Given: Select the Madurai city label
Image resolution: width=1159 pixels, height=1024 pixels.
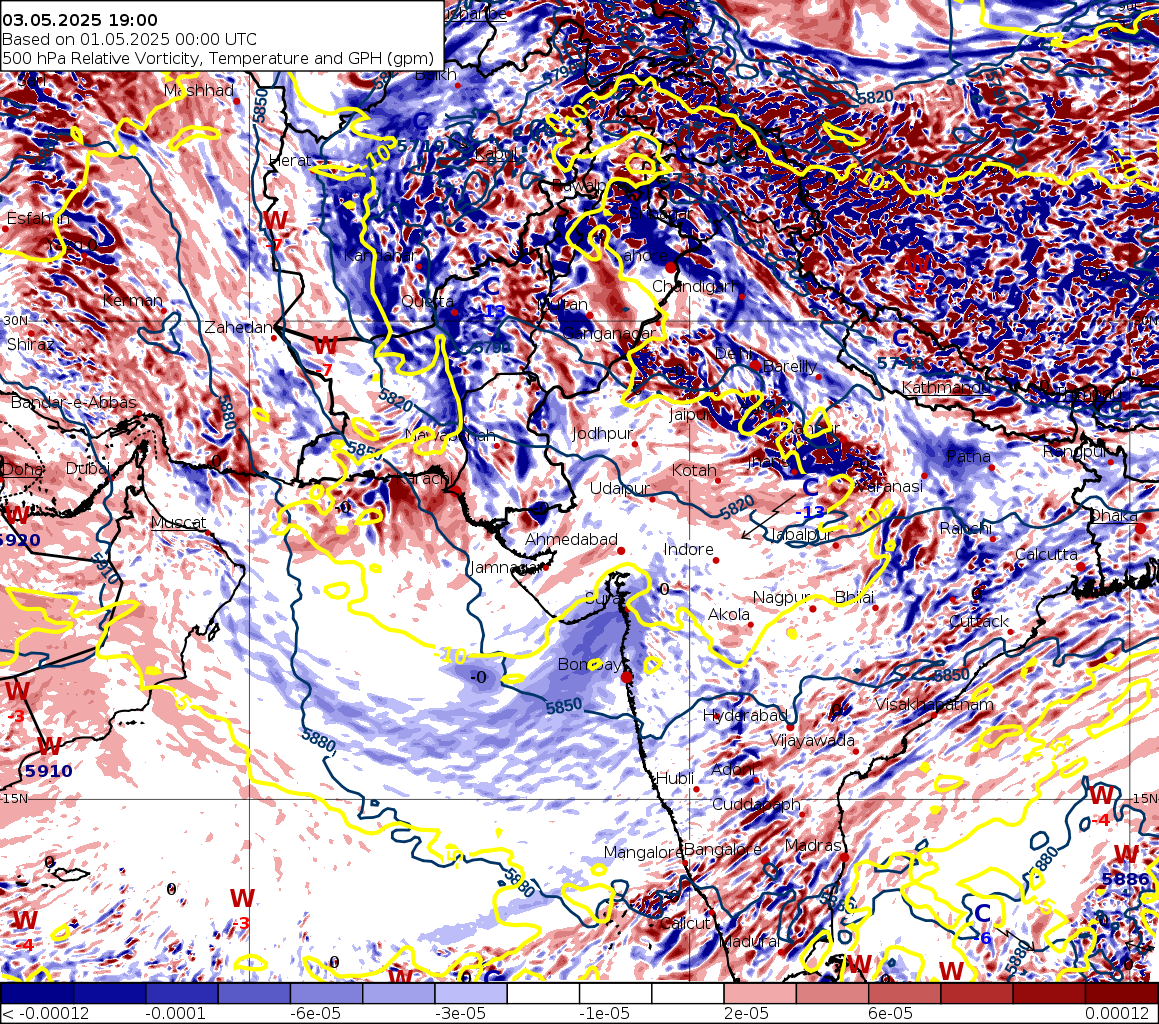Looking at the screenshot, I should point(750,942).
